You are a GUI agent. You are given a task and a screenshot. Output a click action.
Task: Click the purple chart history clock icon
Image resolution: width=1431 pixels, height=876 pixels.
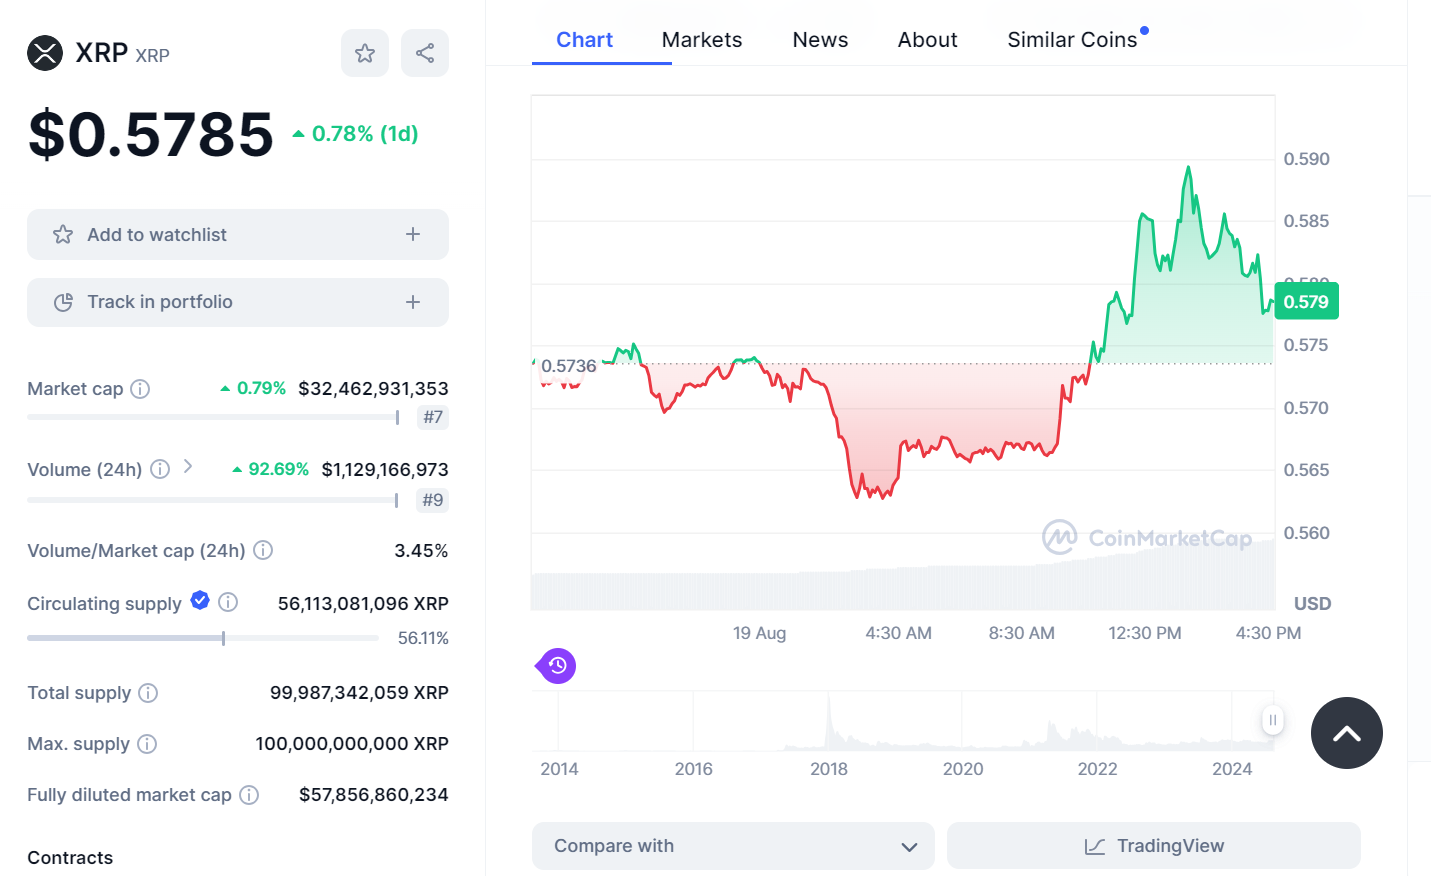click(x=557, y=666)
